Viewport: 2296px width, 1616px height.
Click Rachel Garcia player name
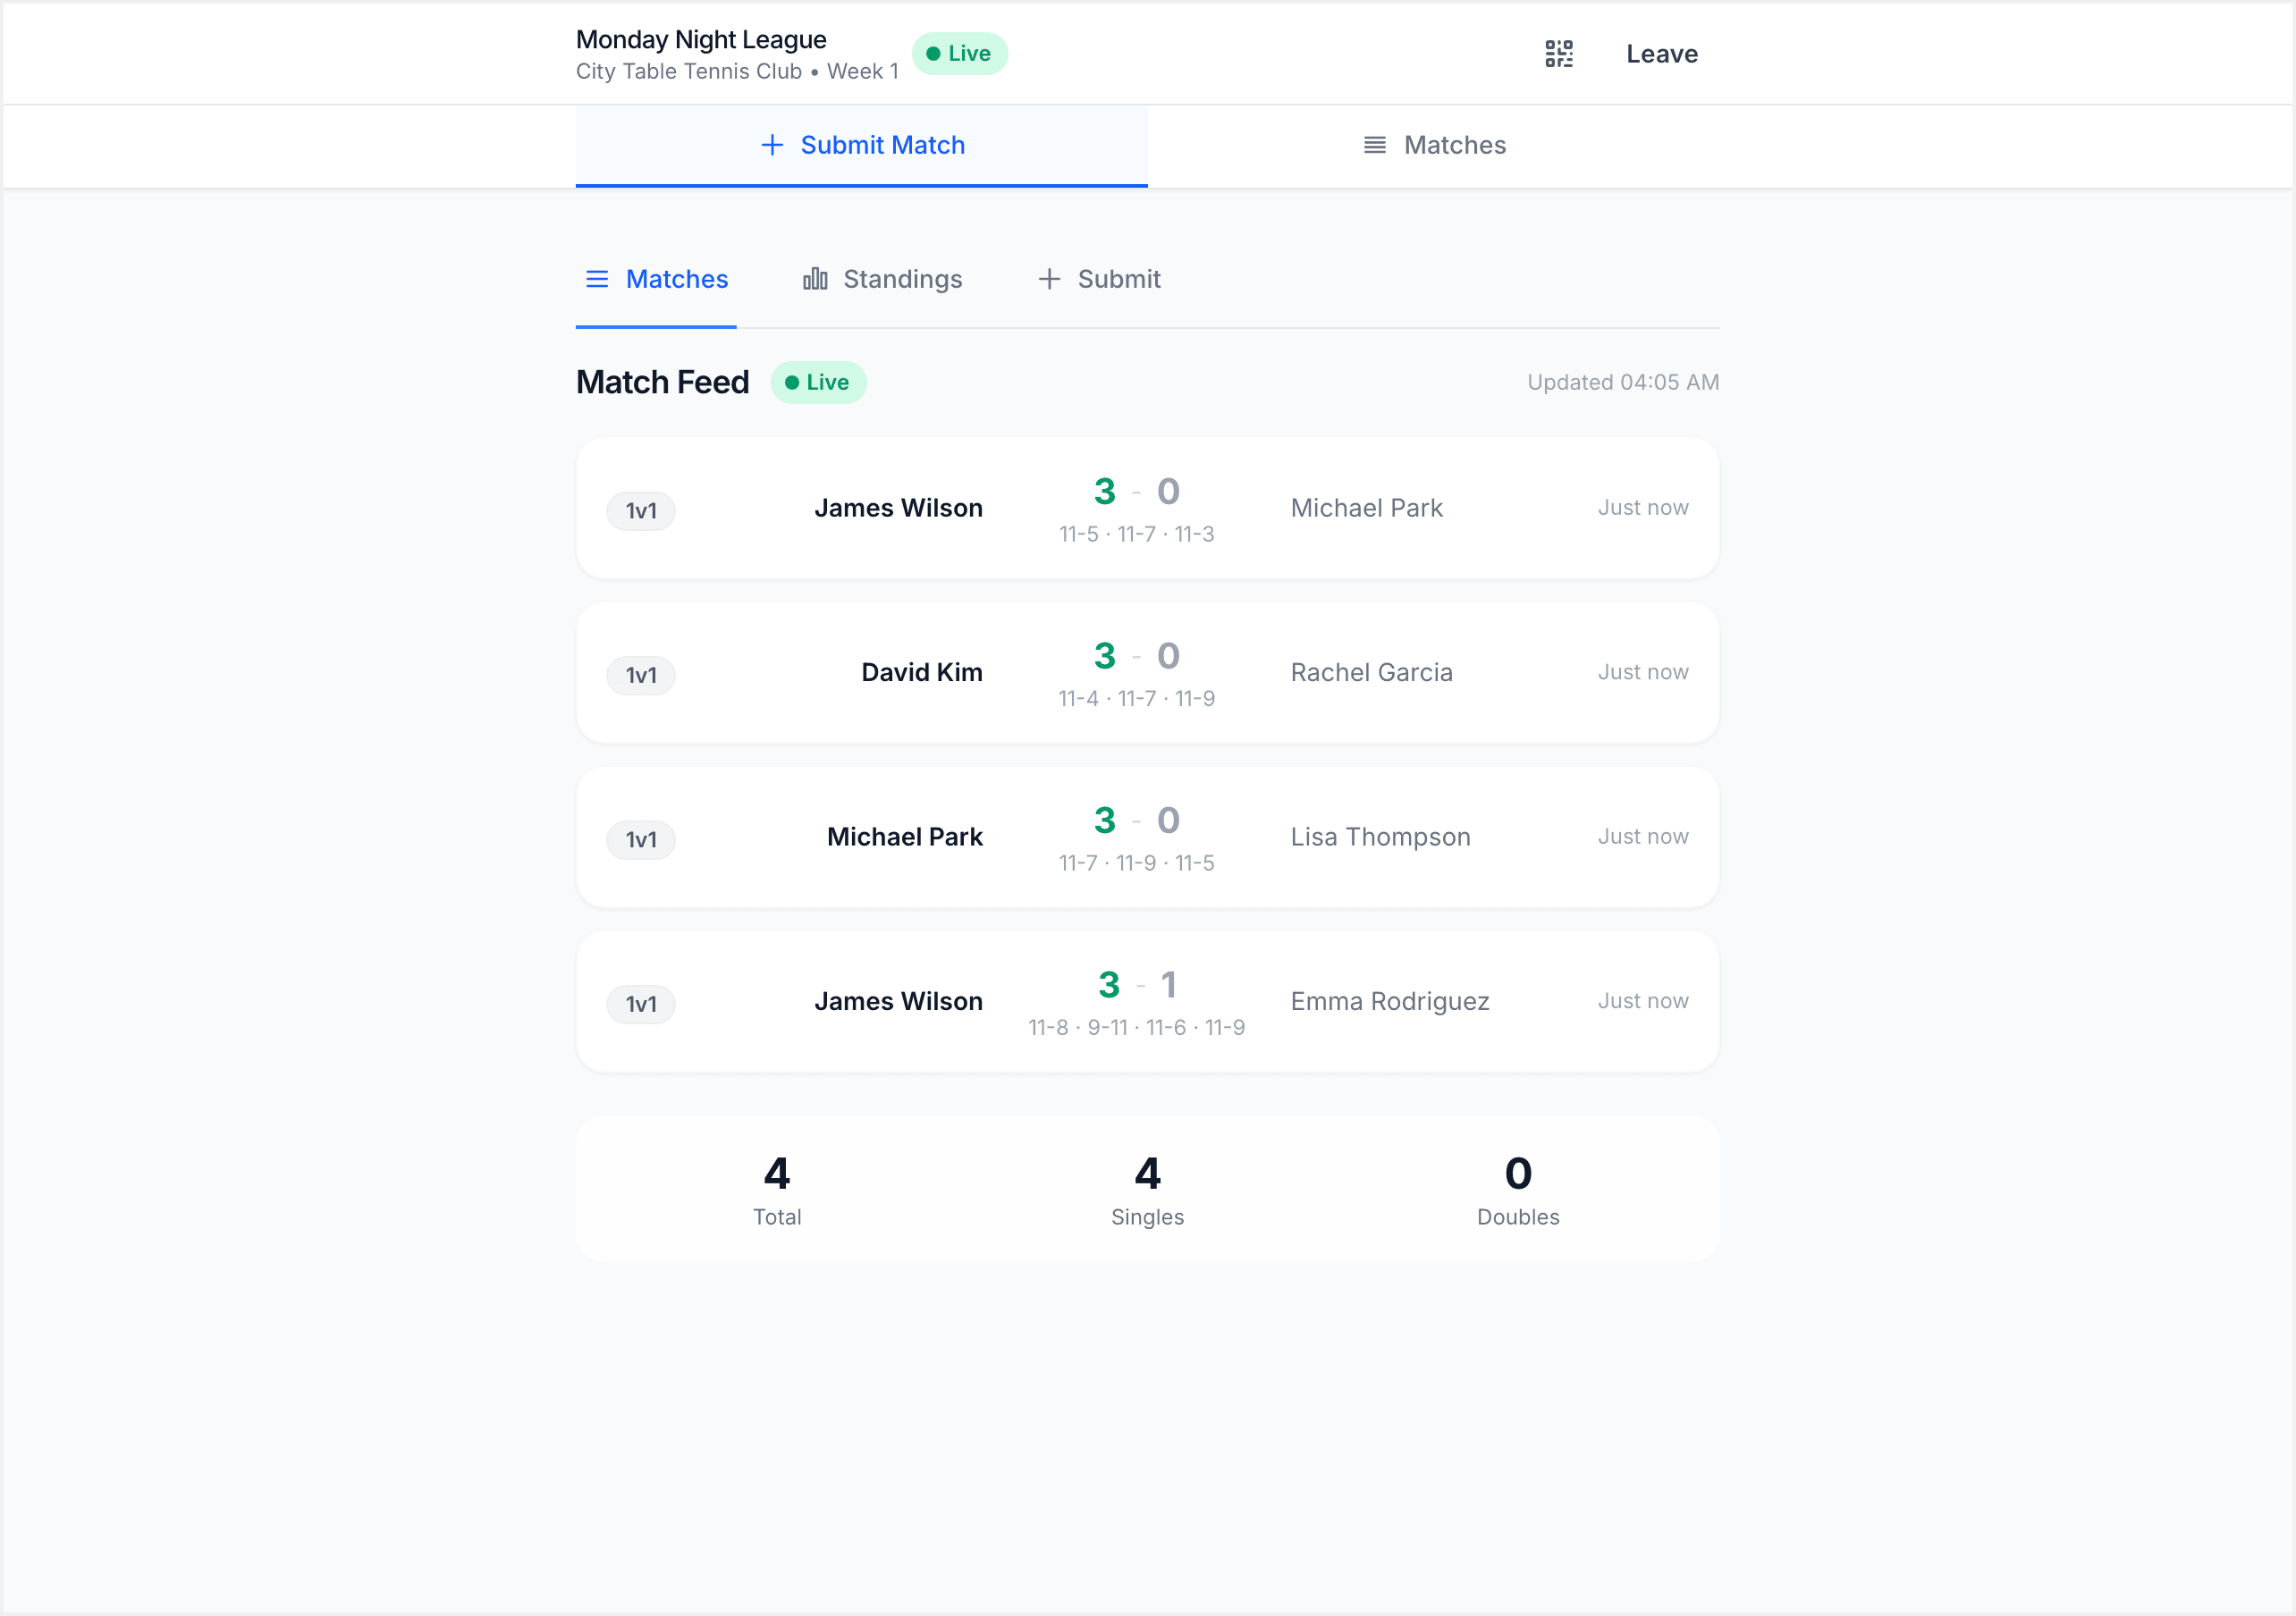click(x=1371, y=672)
